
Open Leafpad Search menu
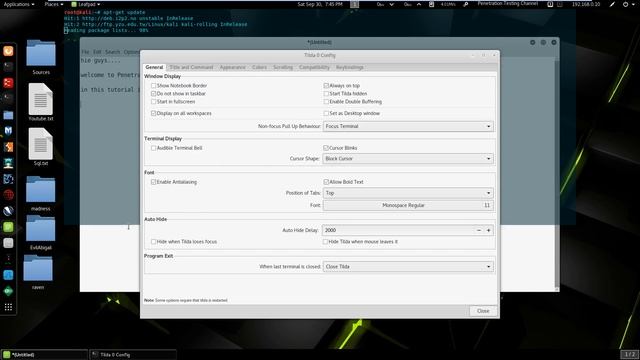(x=113, y=52)
